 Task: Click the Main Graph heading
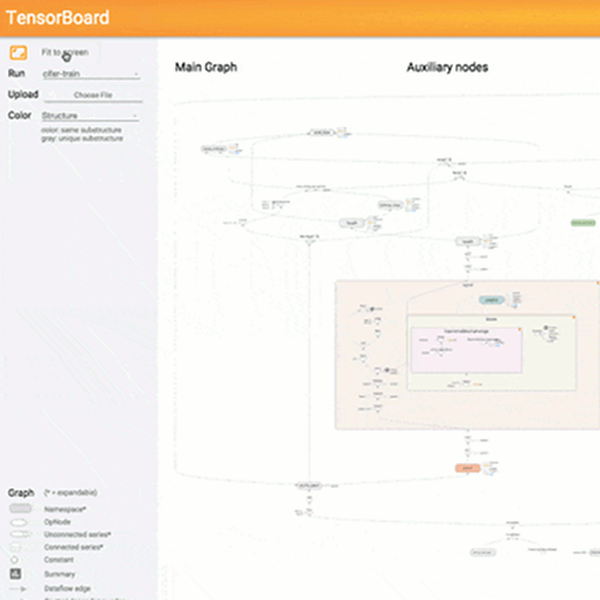206,67
